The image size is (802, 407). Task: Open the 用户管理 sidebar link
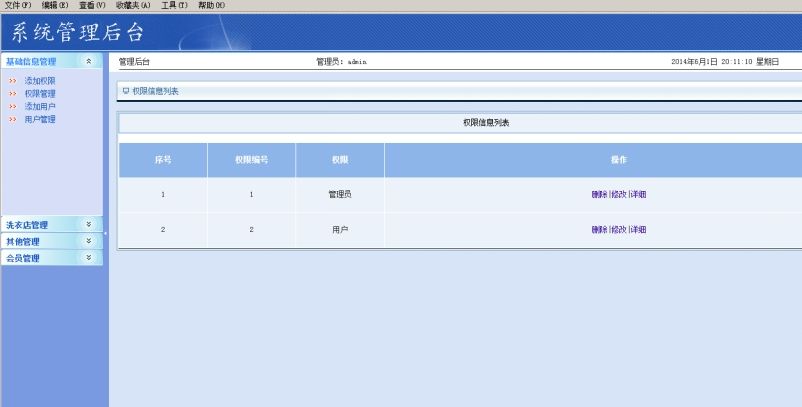click(x=40, y=119)
